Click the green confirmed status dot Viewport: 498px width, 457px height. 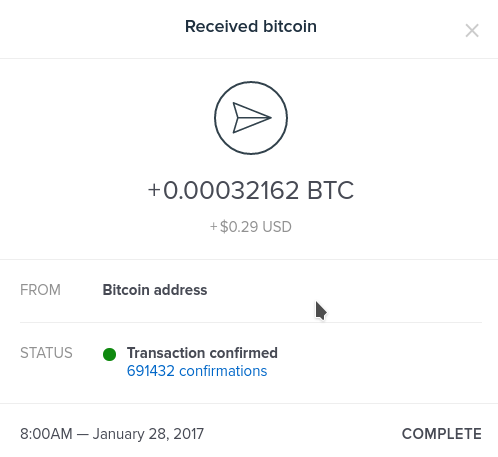pyautogui.click(x=109, y=354)
